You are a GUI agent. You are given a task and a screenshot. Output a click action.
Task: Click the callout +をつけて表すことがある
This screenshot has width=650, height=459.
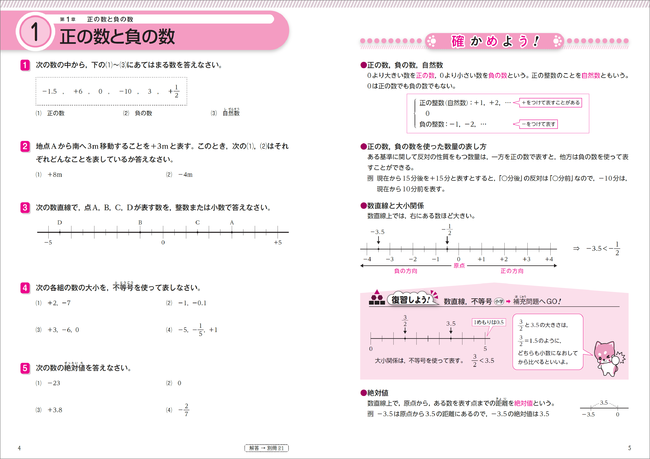pos(548,102)
